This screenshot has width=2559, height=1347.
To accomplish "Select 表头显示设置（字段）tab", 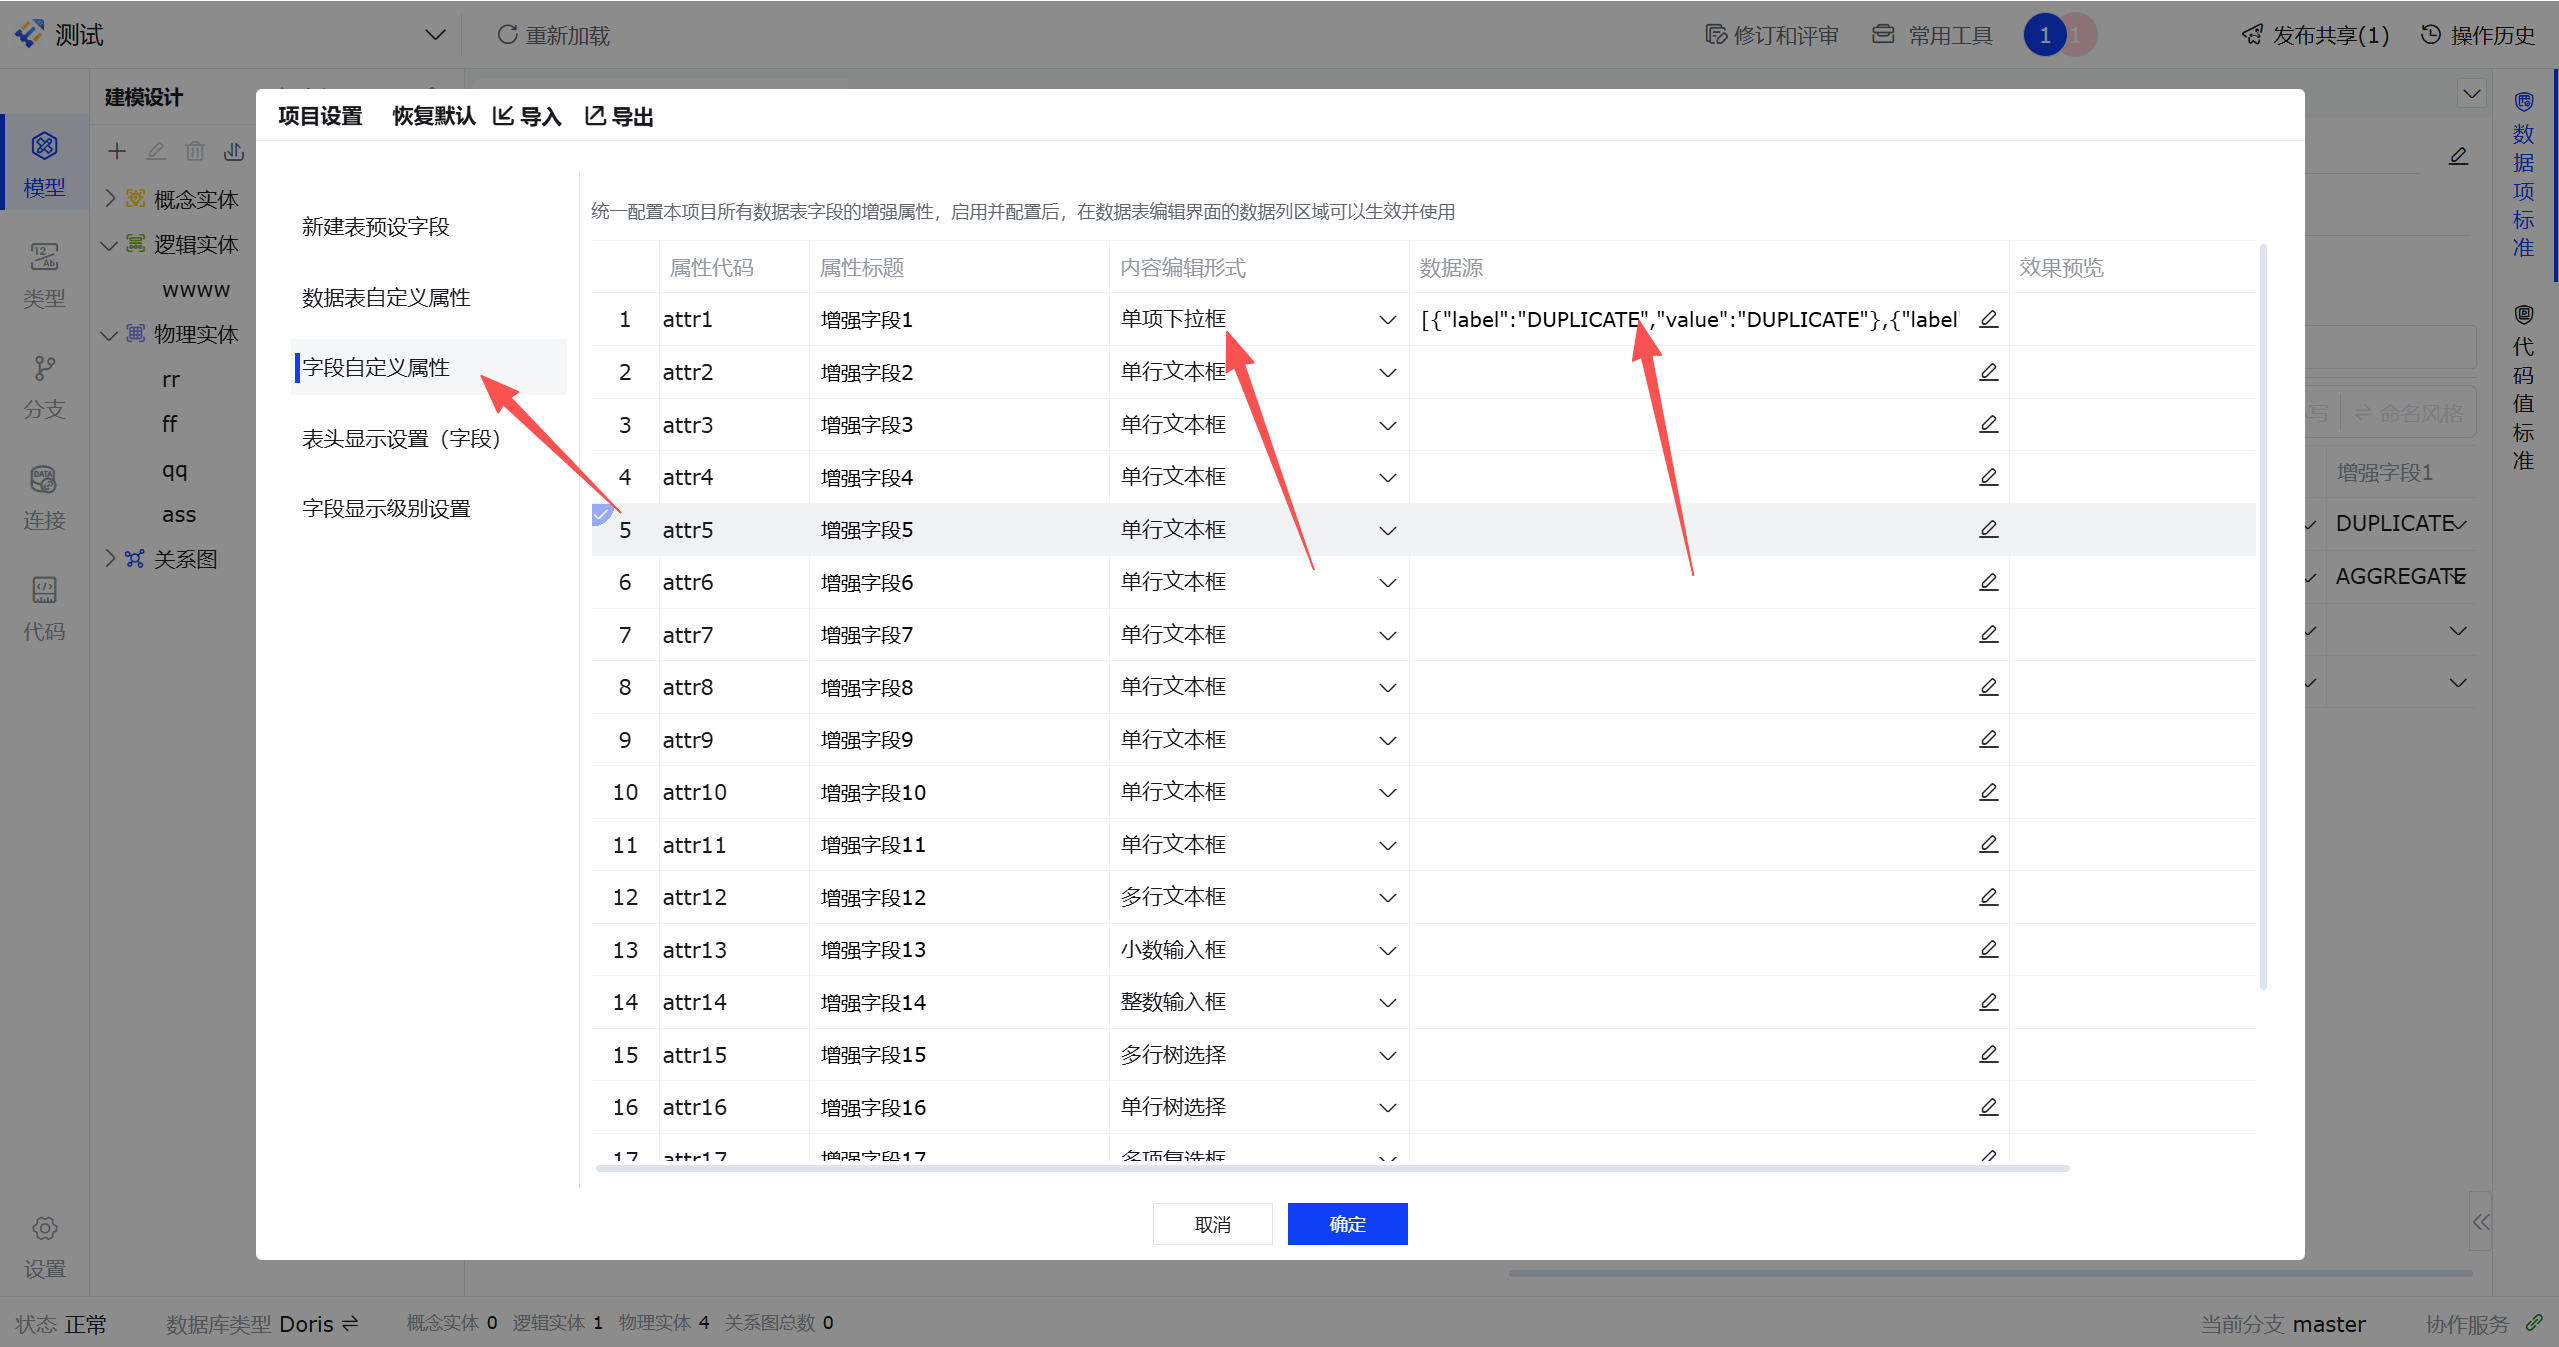I will [x=401, y=439].
